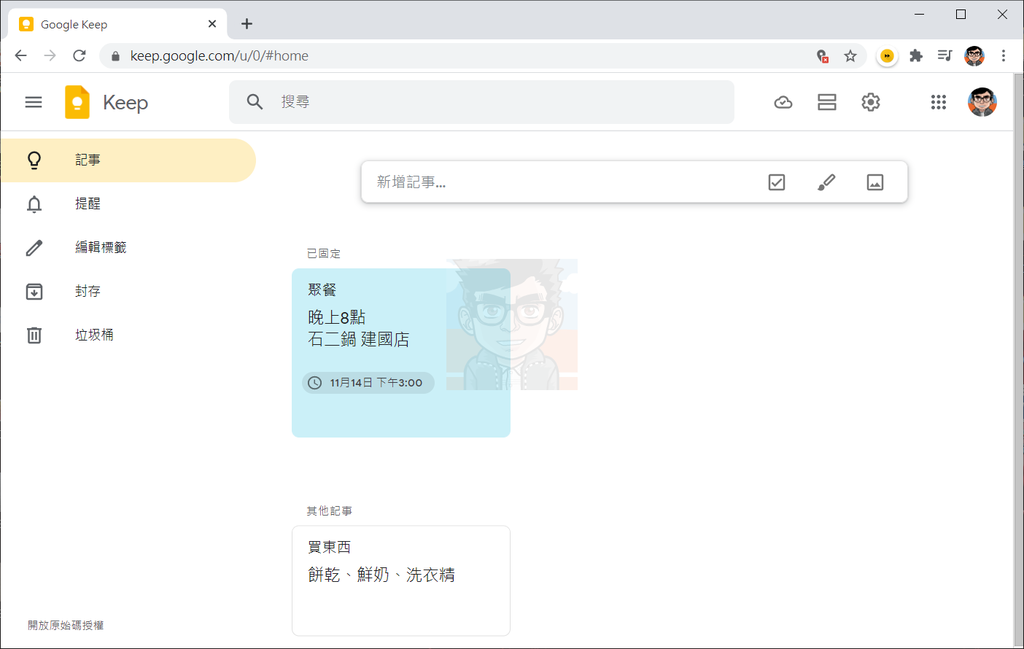Create a new checklist note
Viewport: 1024px width, 649px height.
coord(776,182)
